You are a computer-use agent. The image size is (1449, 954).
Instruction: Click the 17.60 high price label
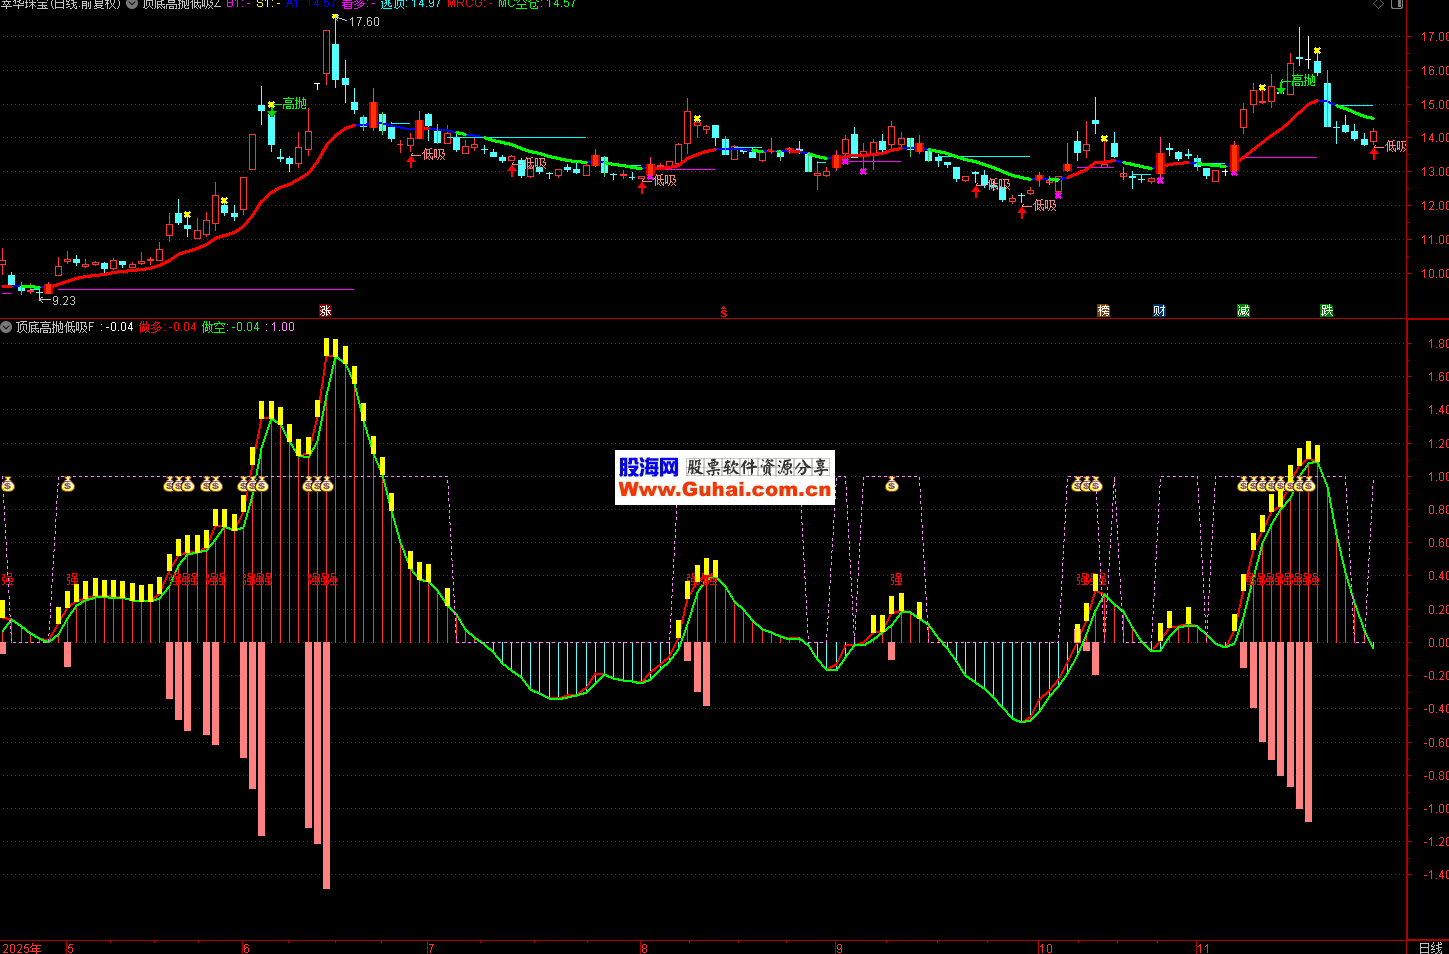pyautogui.click(x=364, y=22)
